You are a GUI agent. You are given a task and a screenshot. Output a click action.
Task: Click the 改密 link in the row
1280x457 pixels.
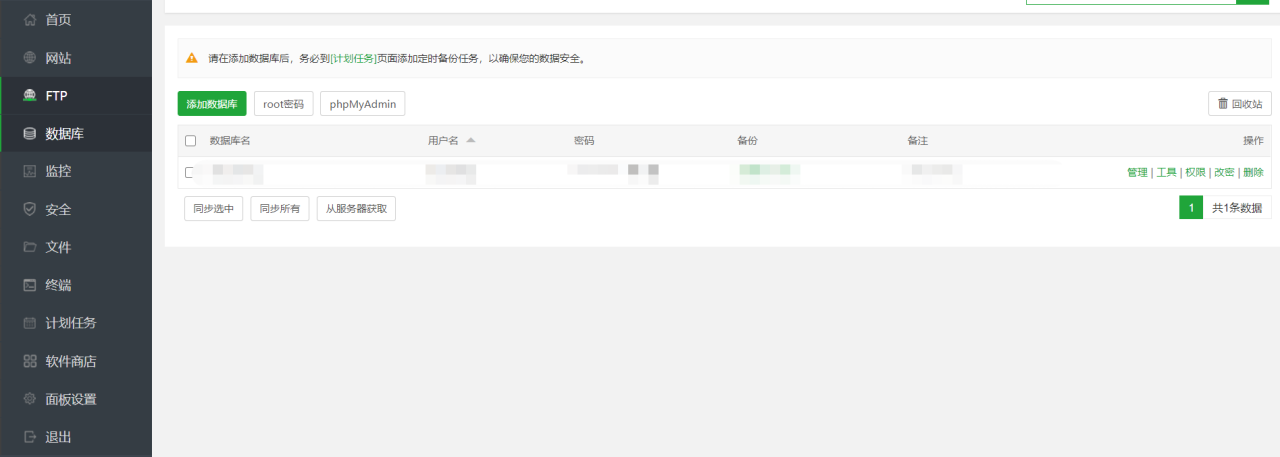pyautogui.click(x=1224, y=172)
